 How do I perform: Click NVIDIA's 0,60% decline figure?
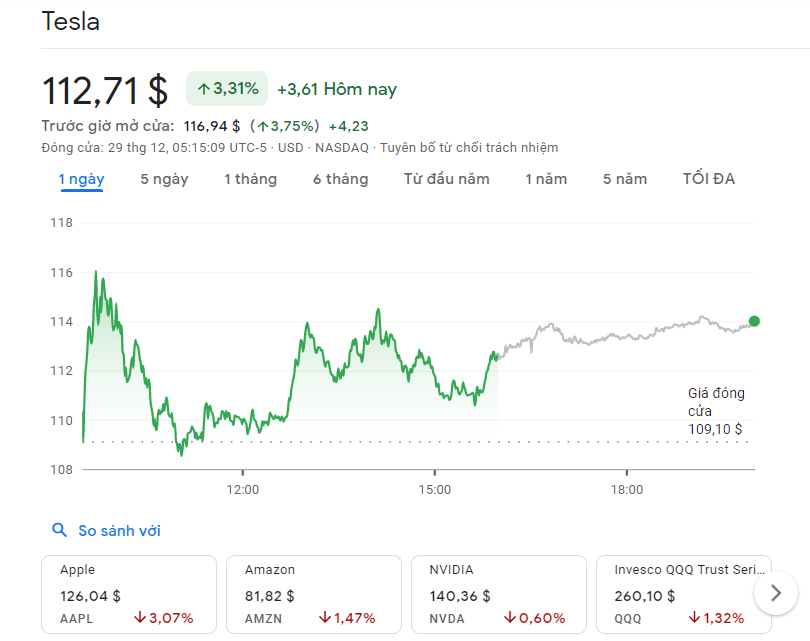pos(535,618)
